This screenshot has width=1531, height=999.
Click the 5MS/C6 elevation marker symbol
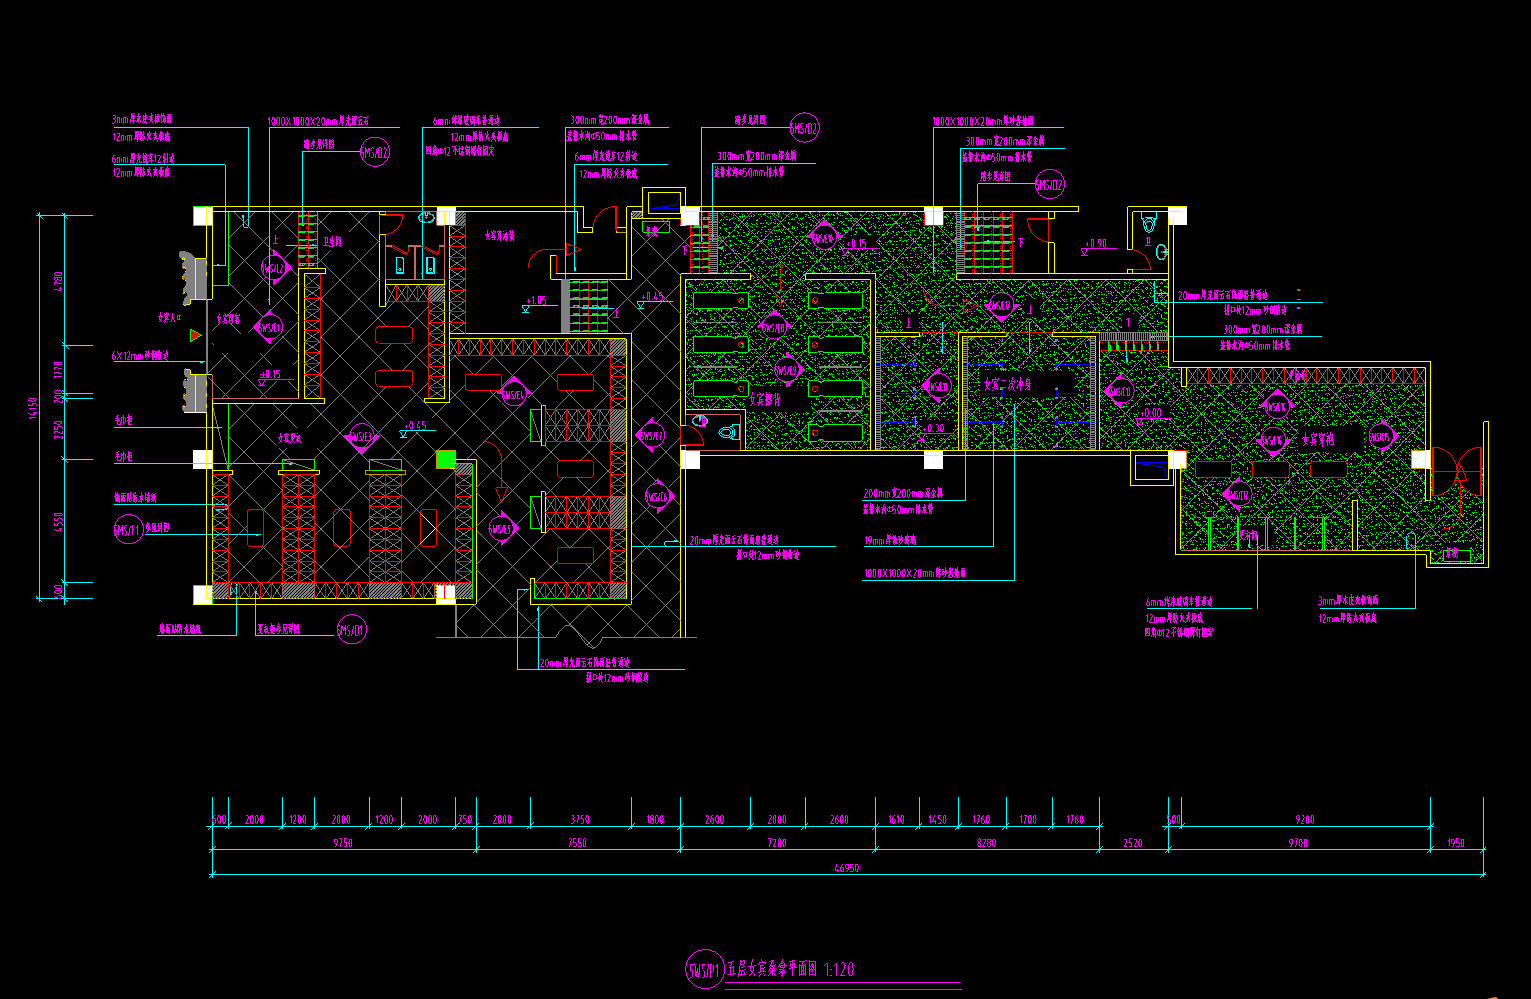[x=658, y=497]
